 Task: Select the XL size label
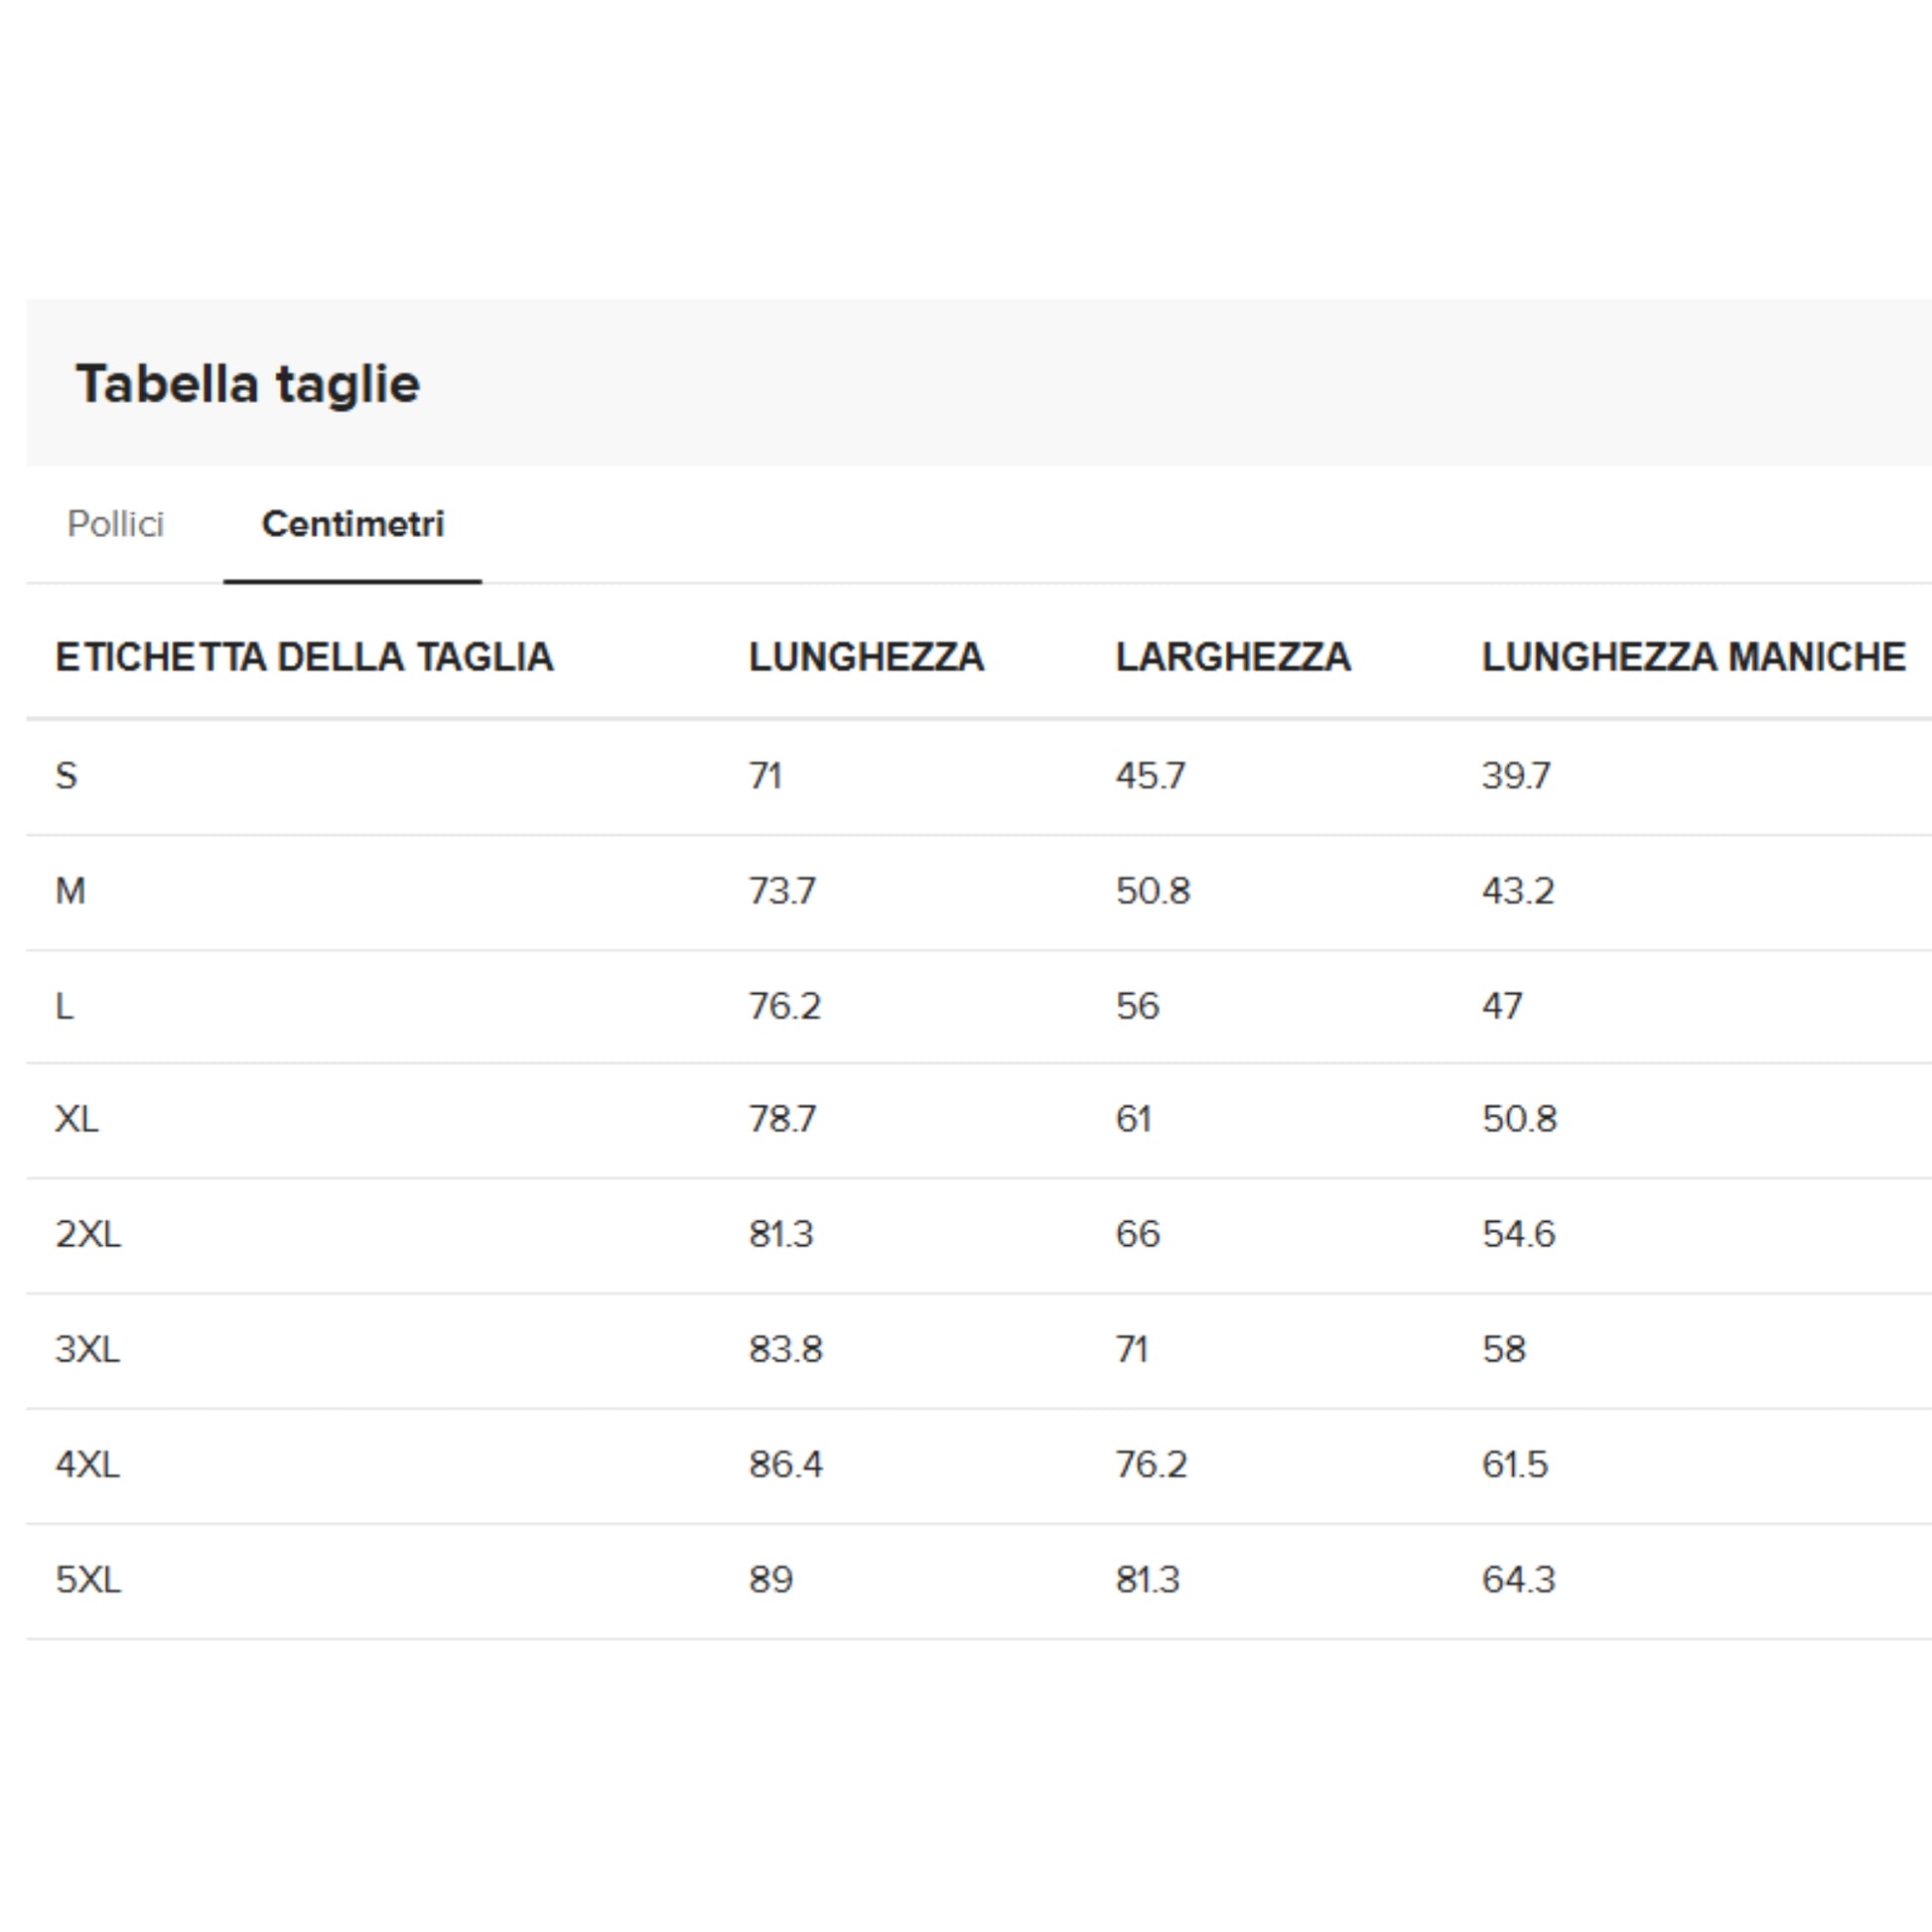tap(77, 1119)
